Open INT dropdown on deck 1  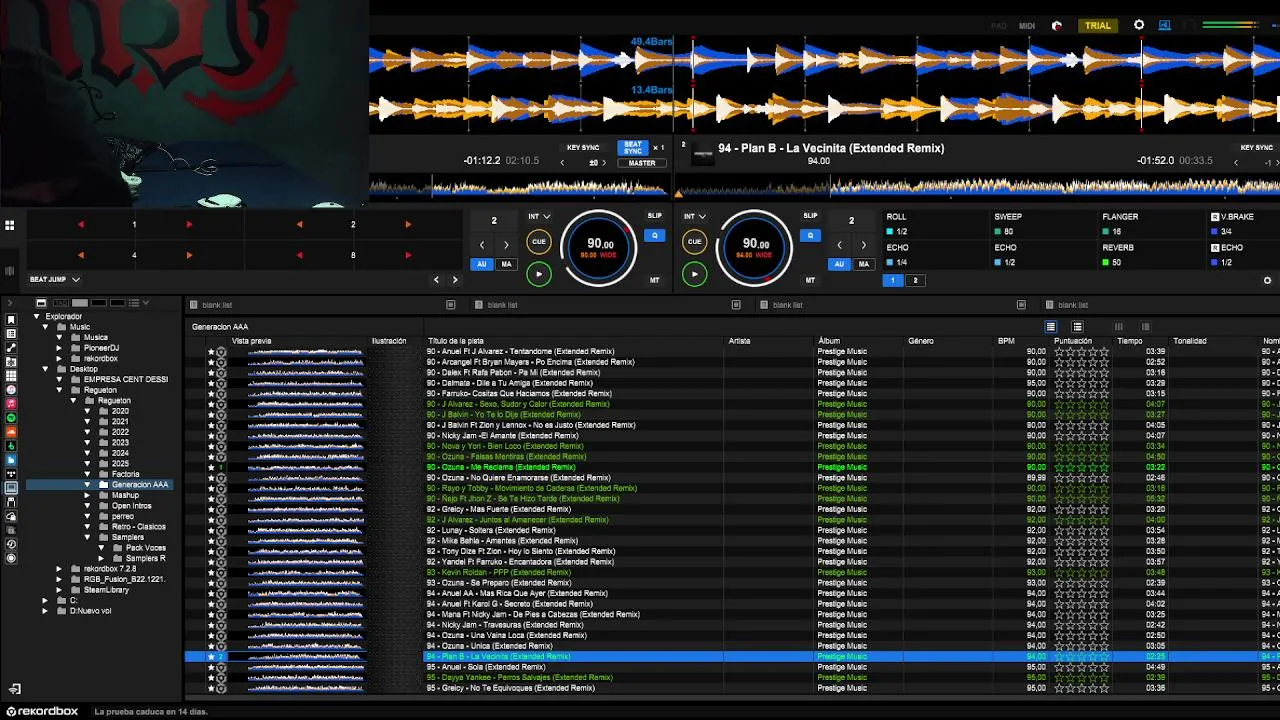(x=540, y=216)
